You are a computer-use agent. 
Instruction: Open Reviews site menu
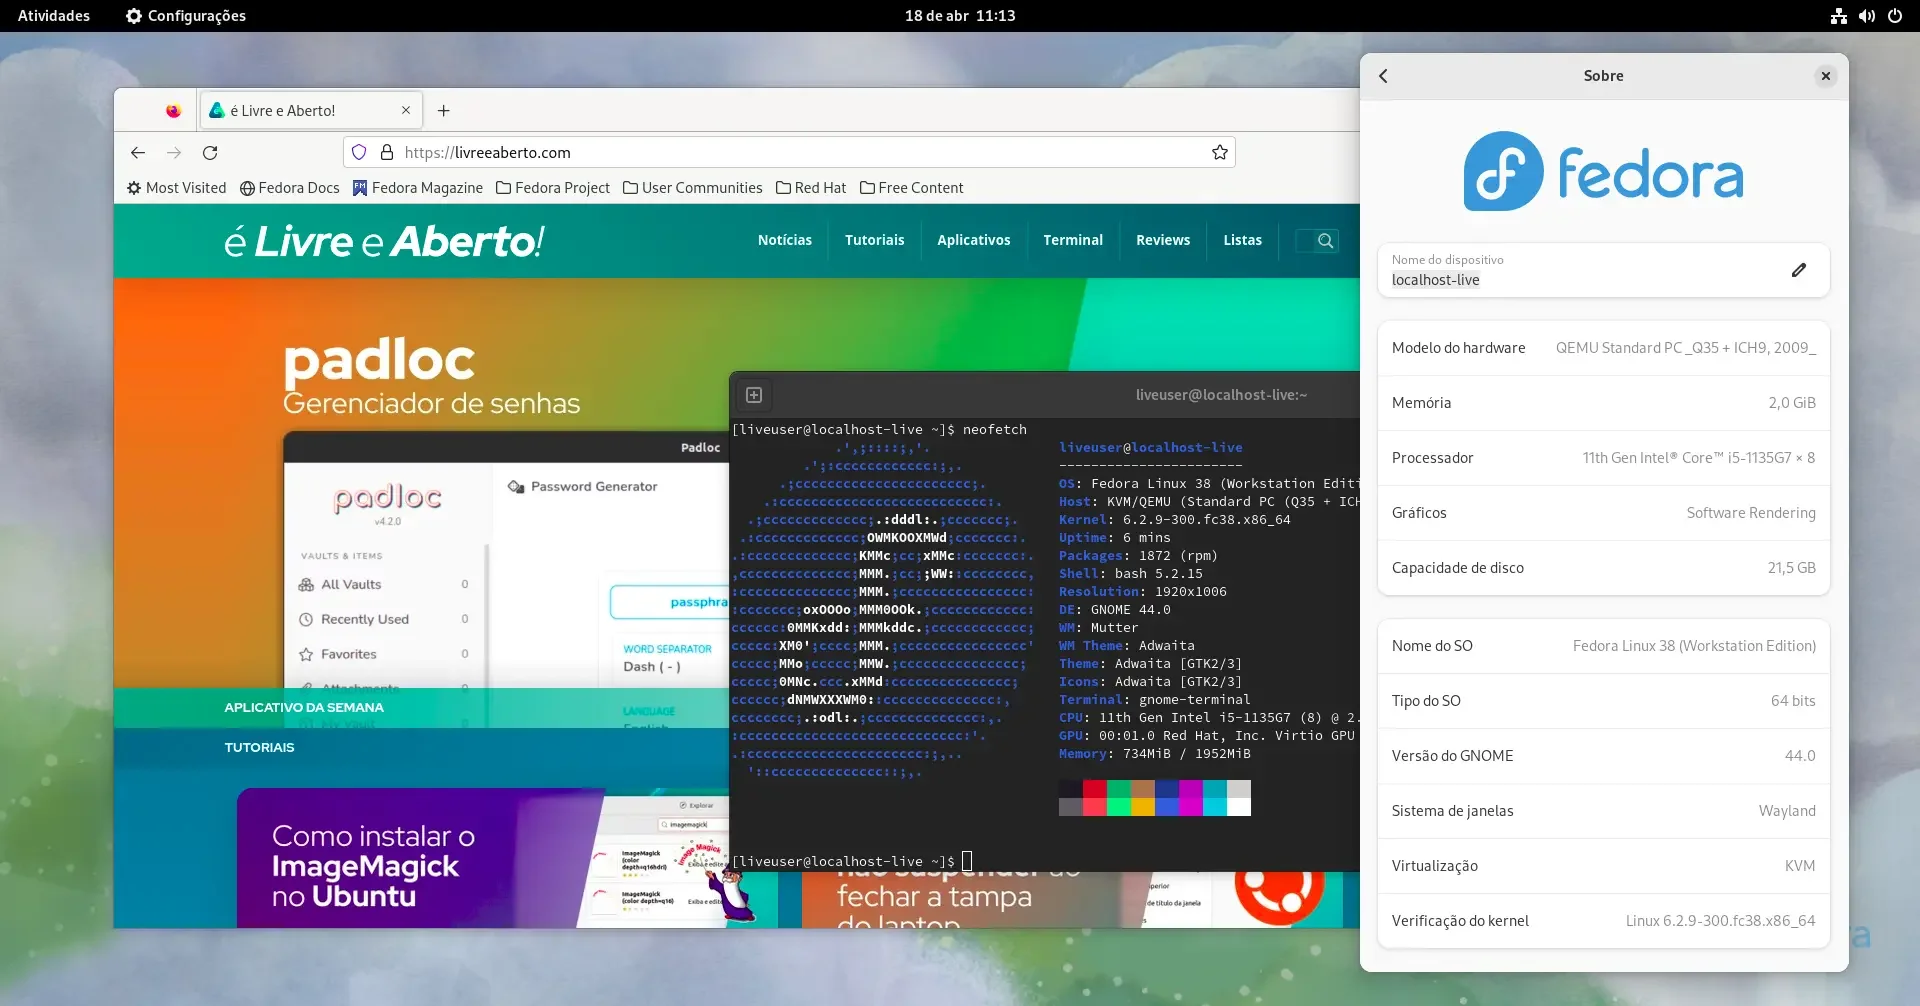point(1163,240)
